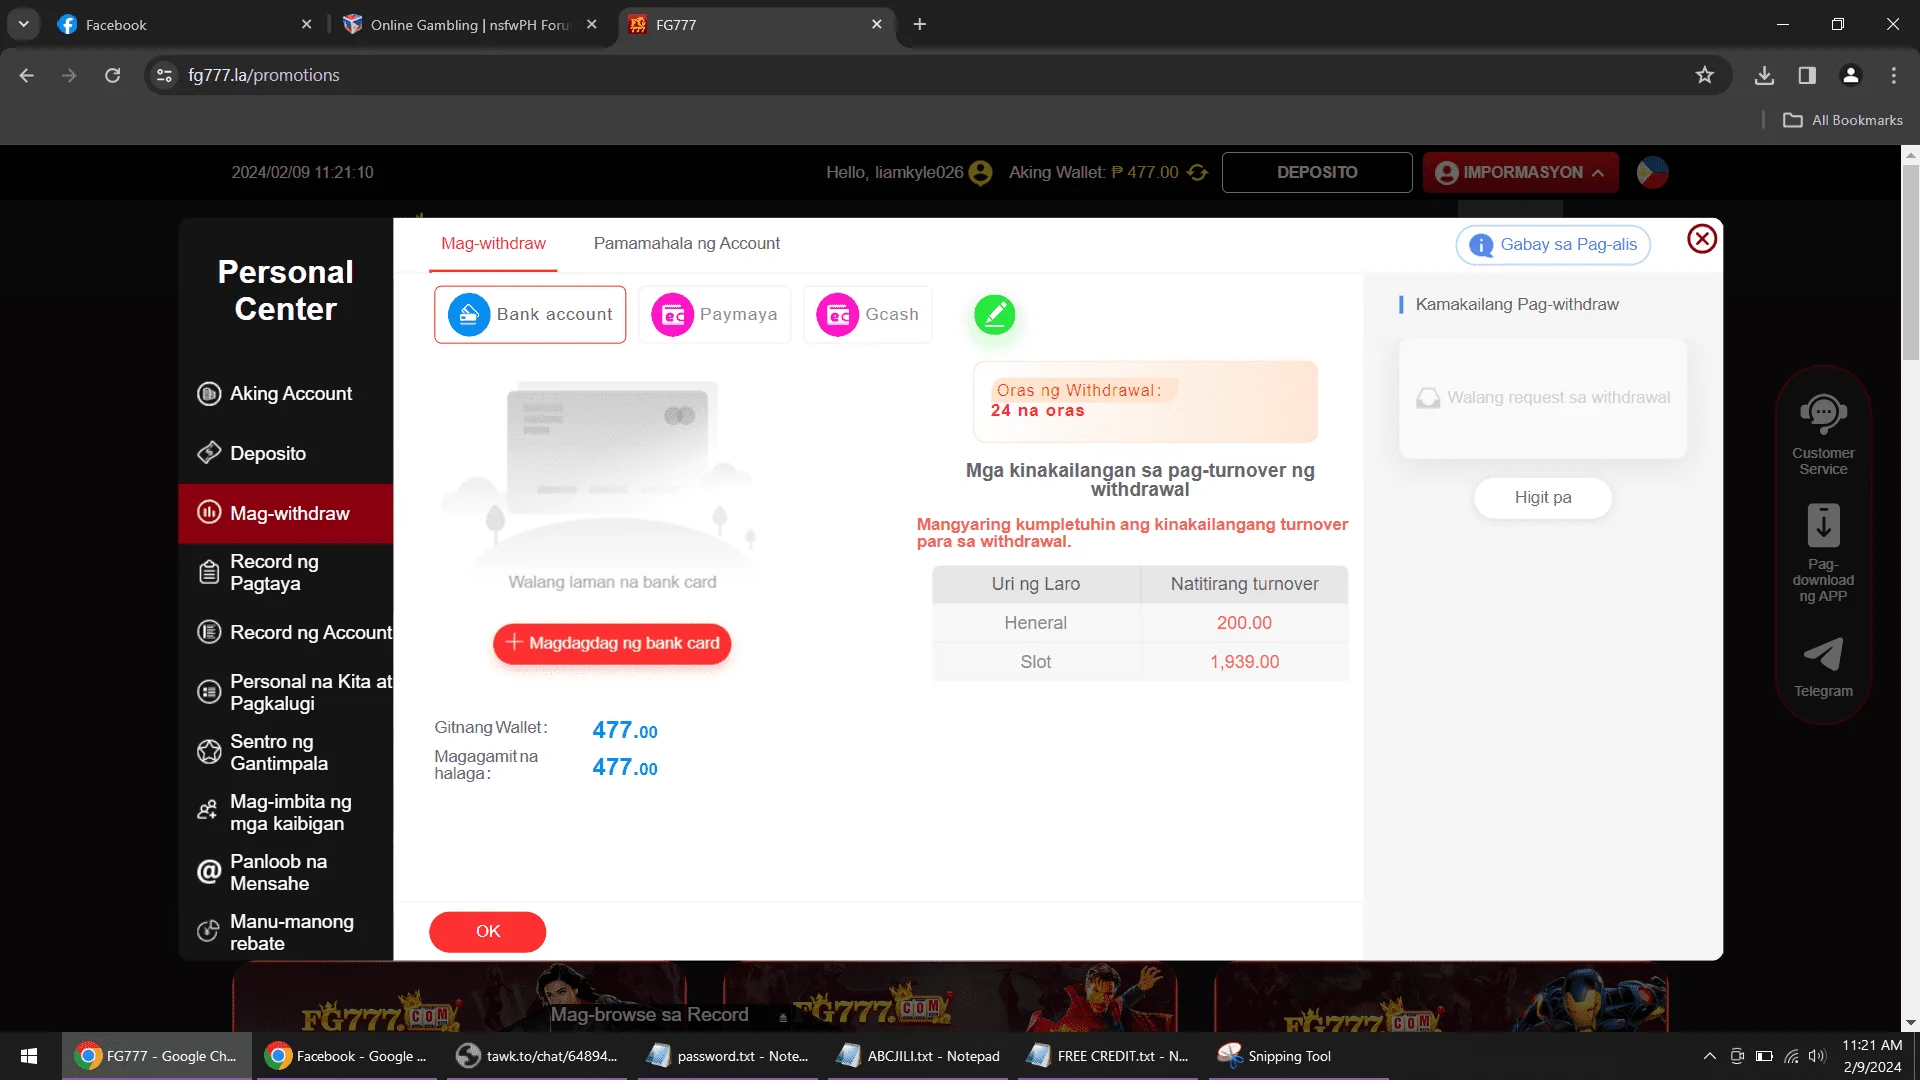The width and height of the screenshot is (1920, 1080).
Task: Click the green edit pencil icon
Action: [994, 315]
